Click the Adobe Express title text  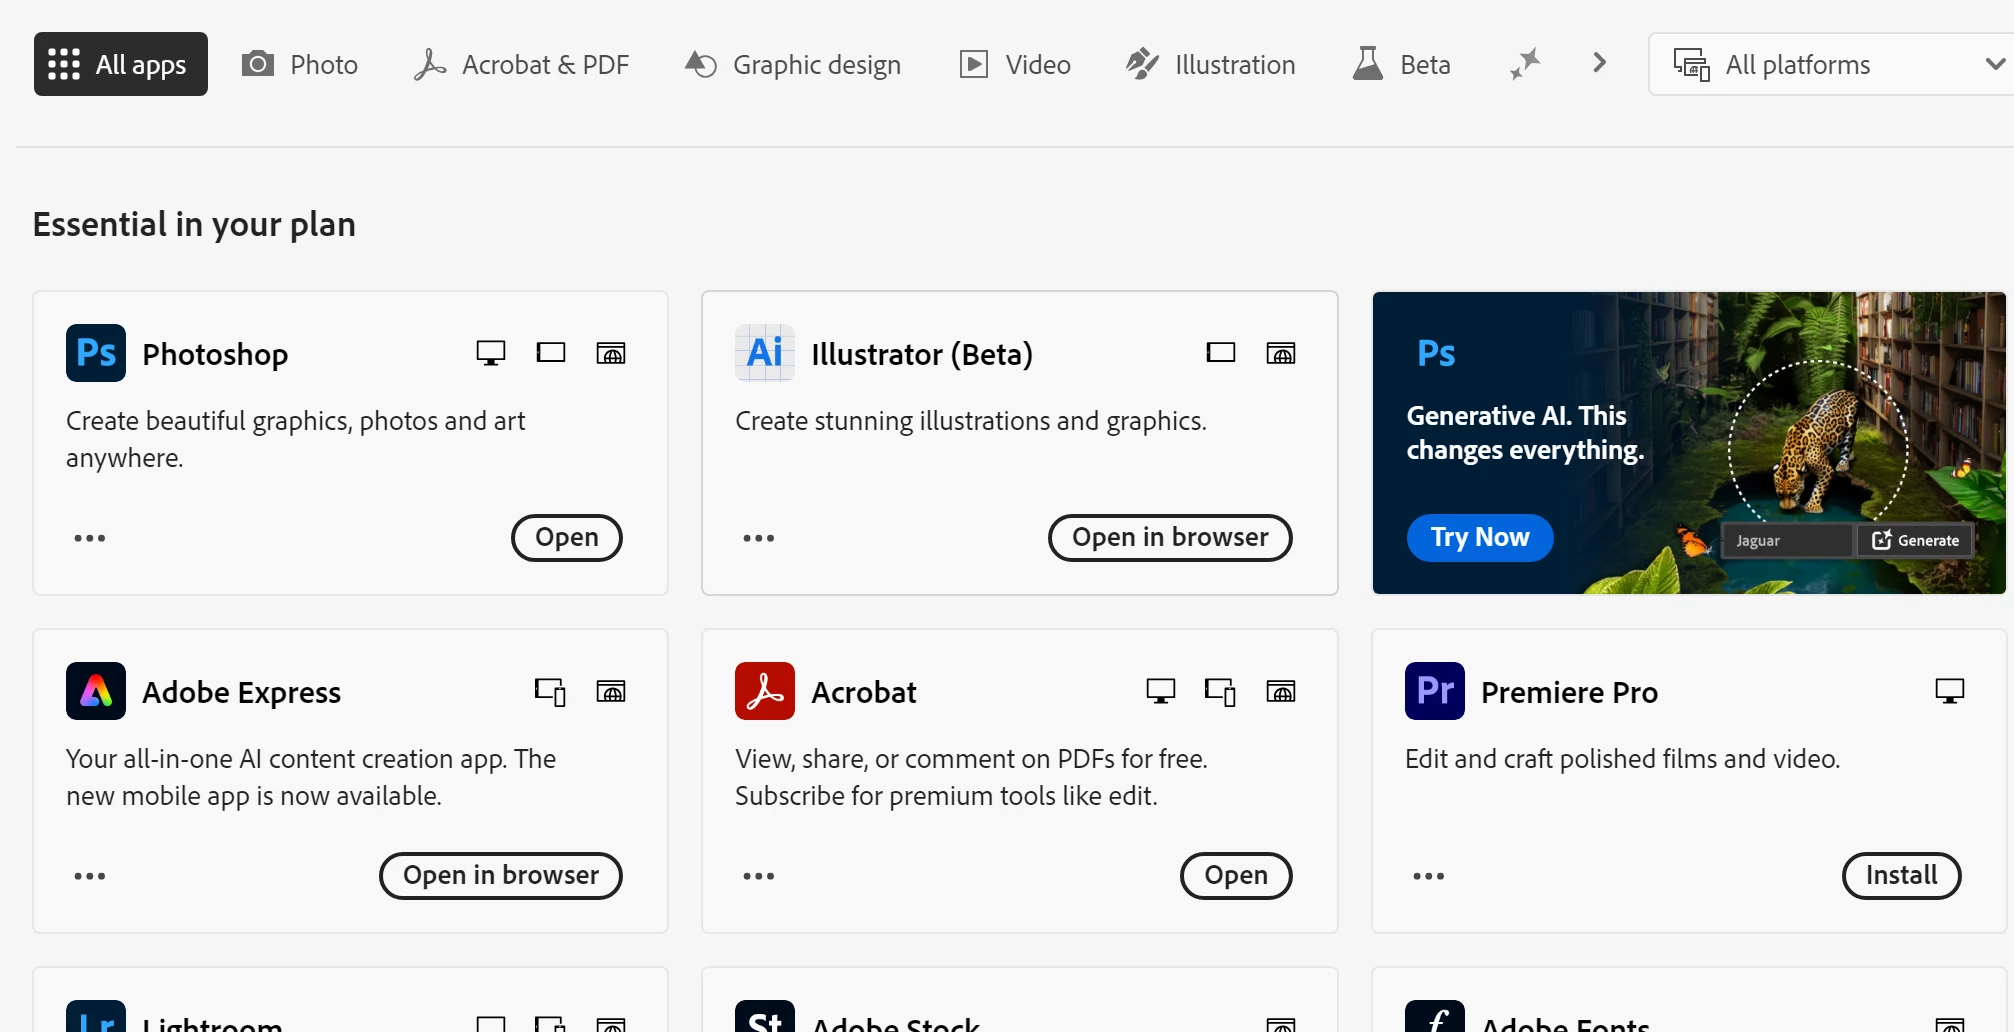(x=241, y=692)
